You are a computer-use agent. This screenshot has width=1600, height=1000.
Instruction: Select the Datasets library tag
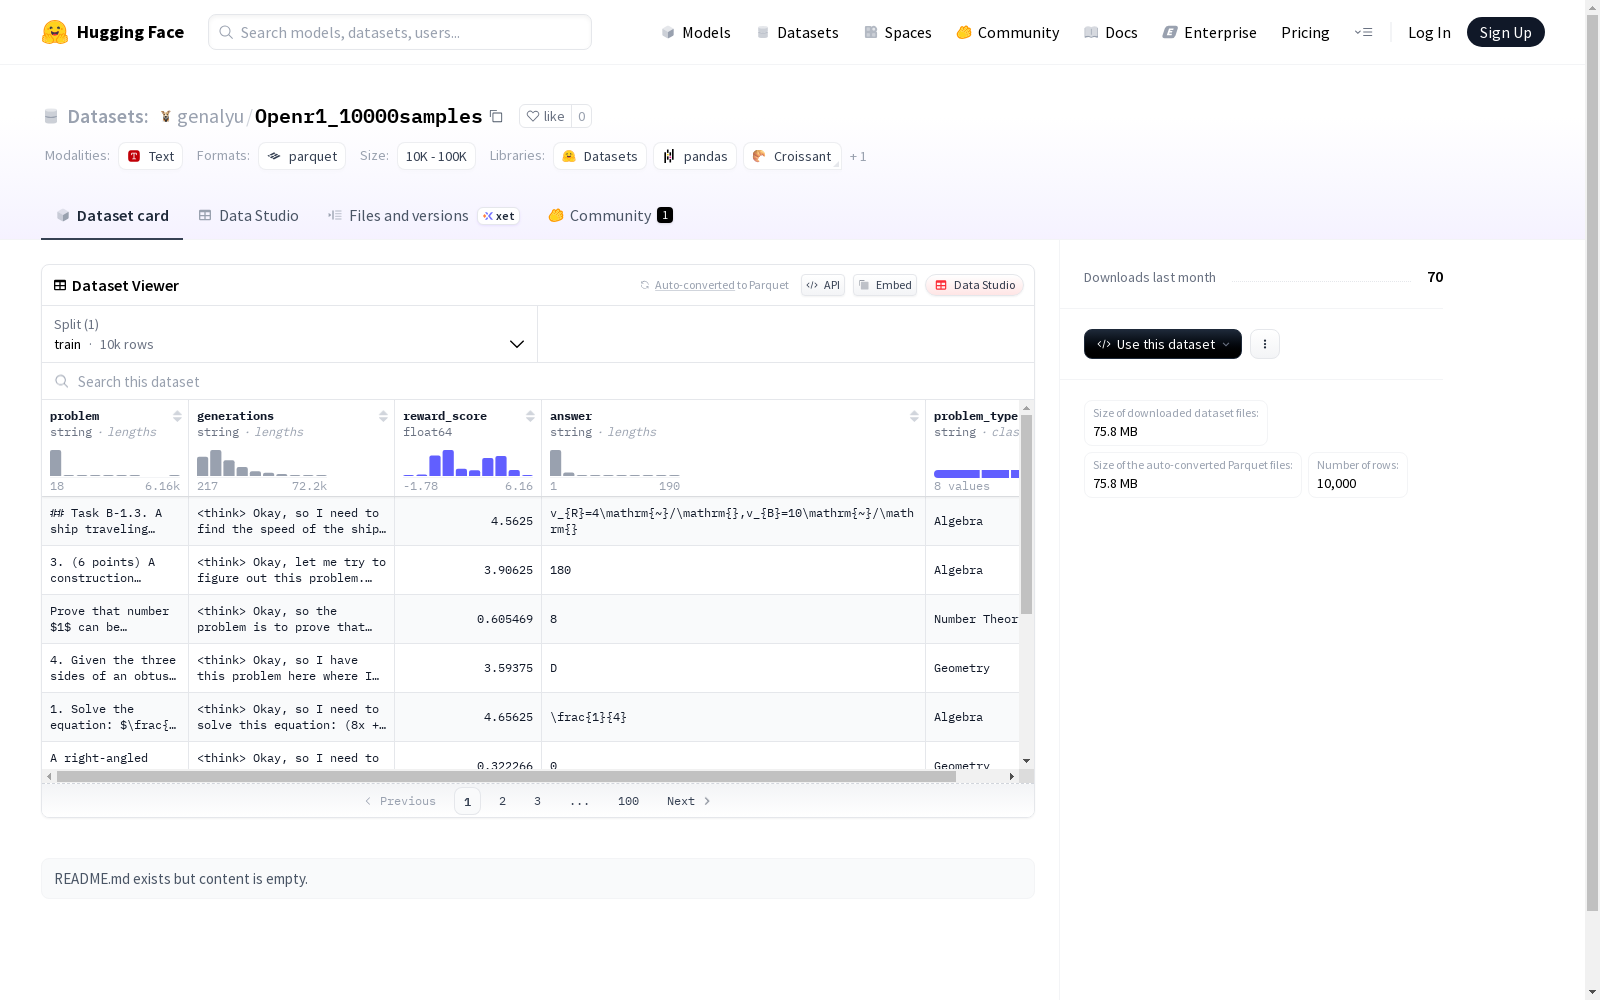click(x=600, y=156)
